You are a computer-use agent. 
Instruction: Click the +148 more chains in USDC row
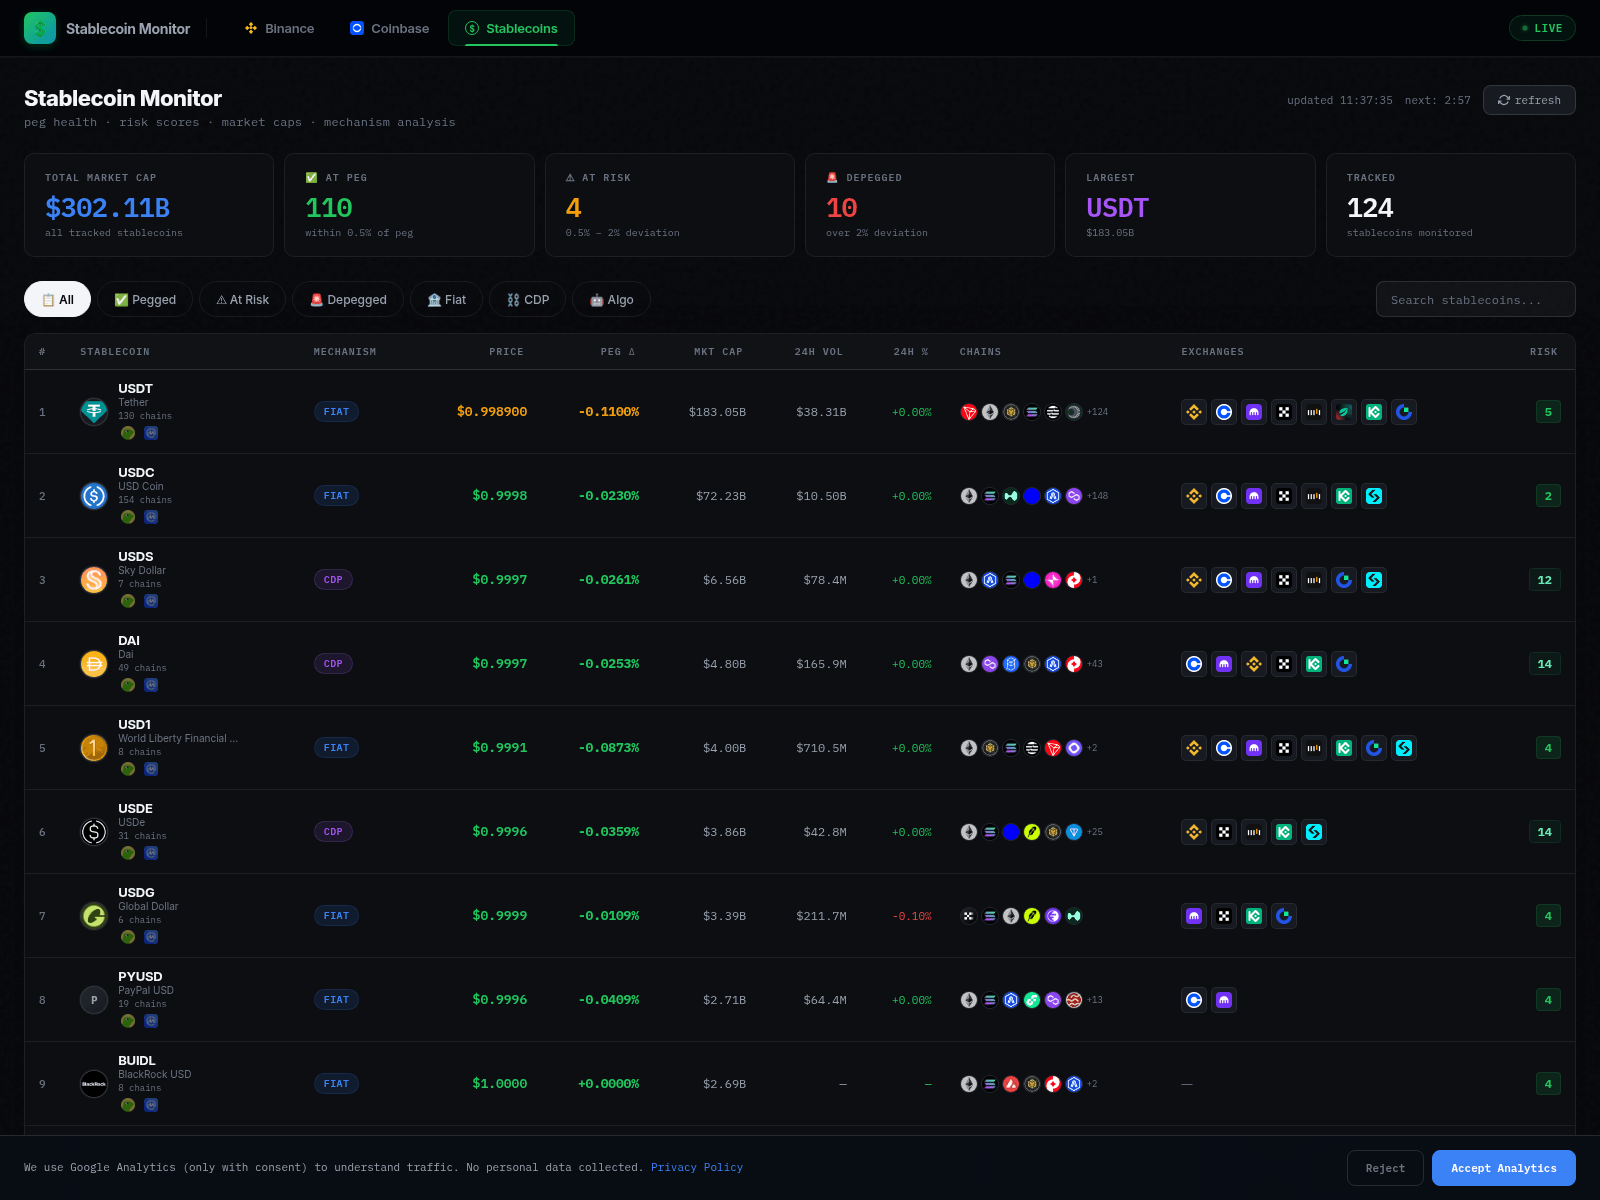[1097, 496]
